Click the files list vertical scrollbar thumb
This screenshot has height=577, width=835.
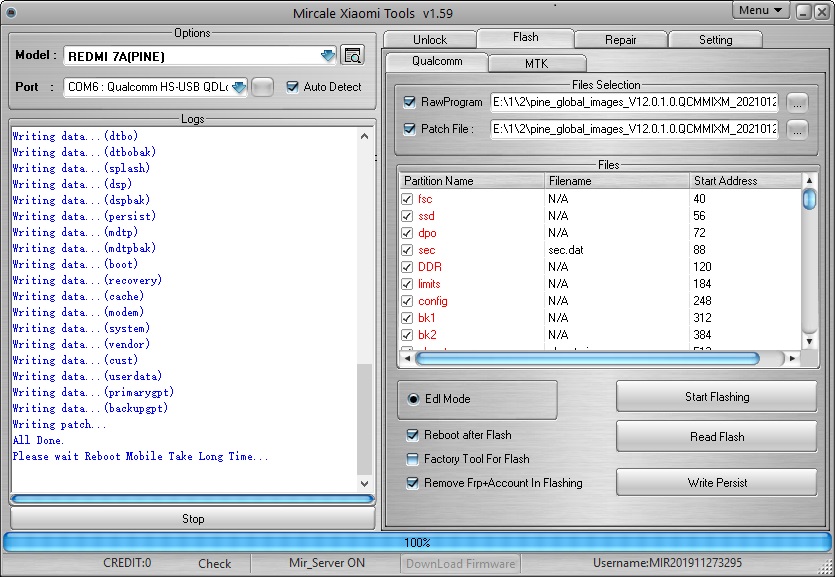coord(809,200)
